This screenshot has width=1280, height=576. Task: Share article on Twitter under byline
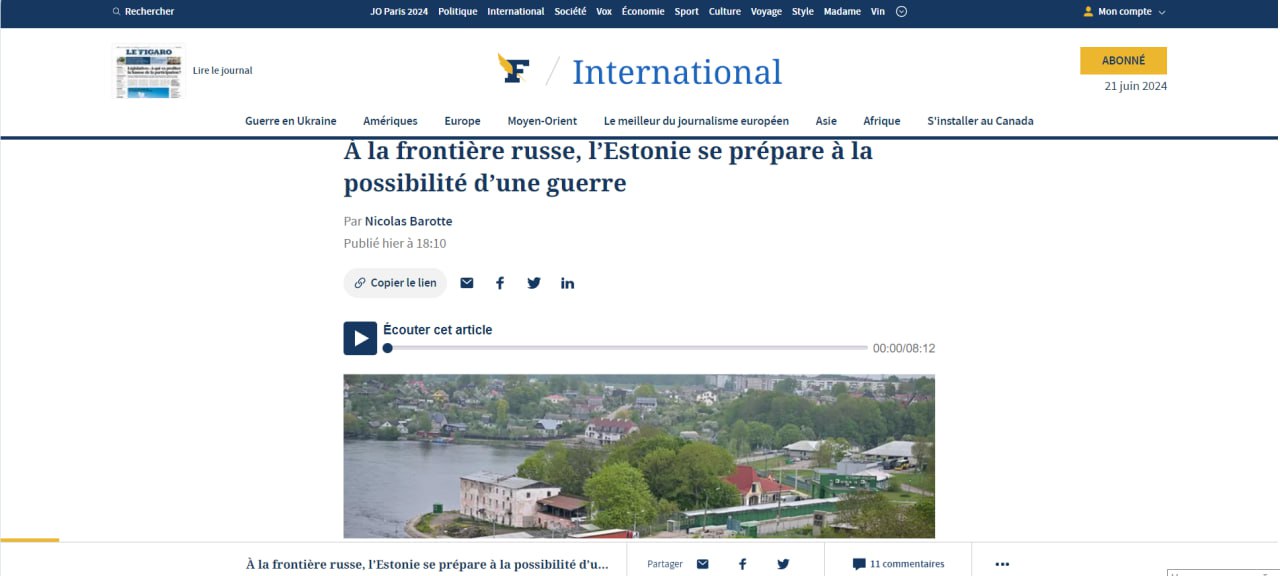(x=534, y=283)
